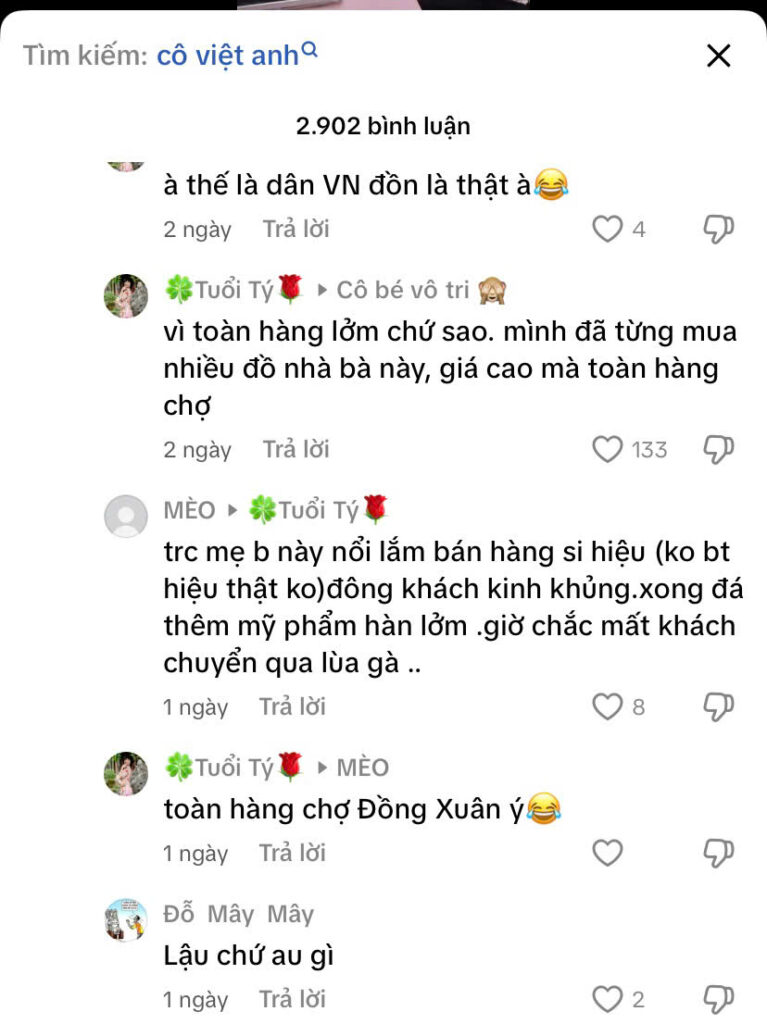
Task: Like the 'toàn hàng chợ Đồng Xuân' comment
Action: tap(607, 853)
